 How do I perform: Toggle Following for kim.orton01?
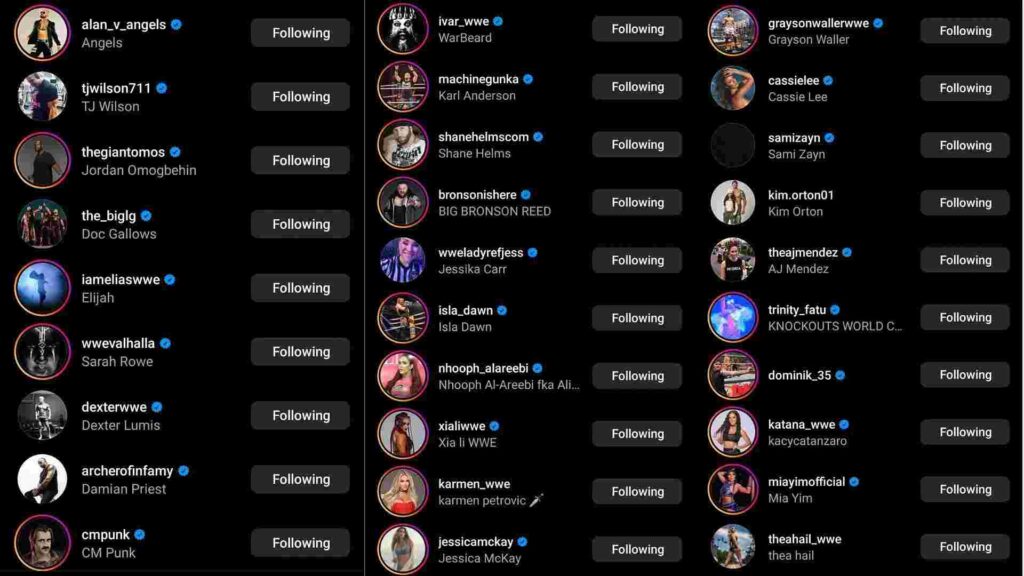click(965, 202)
